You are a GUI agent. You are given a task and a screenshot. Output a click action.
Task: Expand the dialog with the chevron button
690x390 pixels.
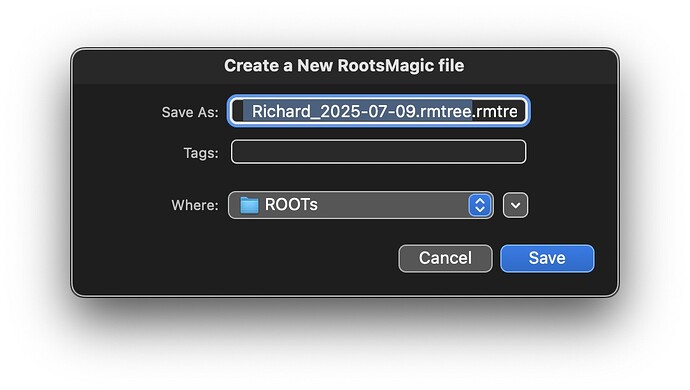point(515,205)
